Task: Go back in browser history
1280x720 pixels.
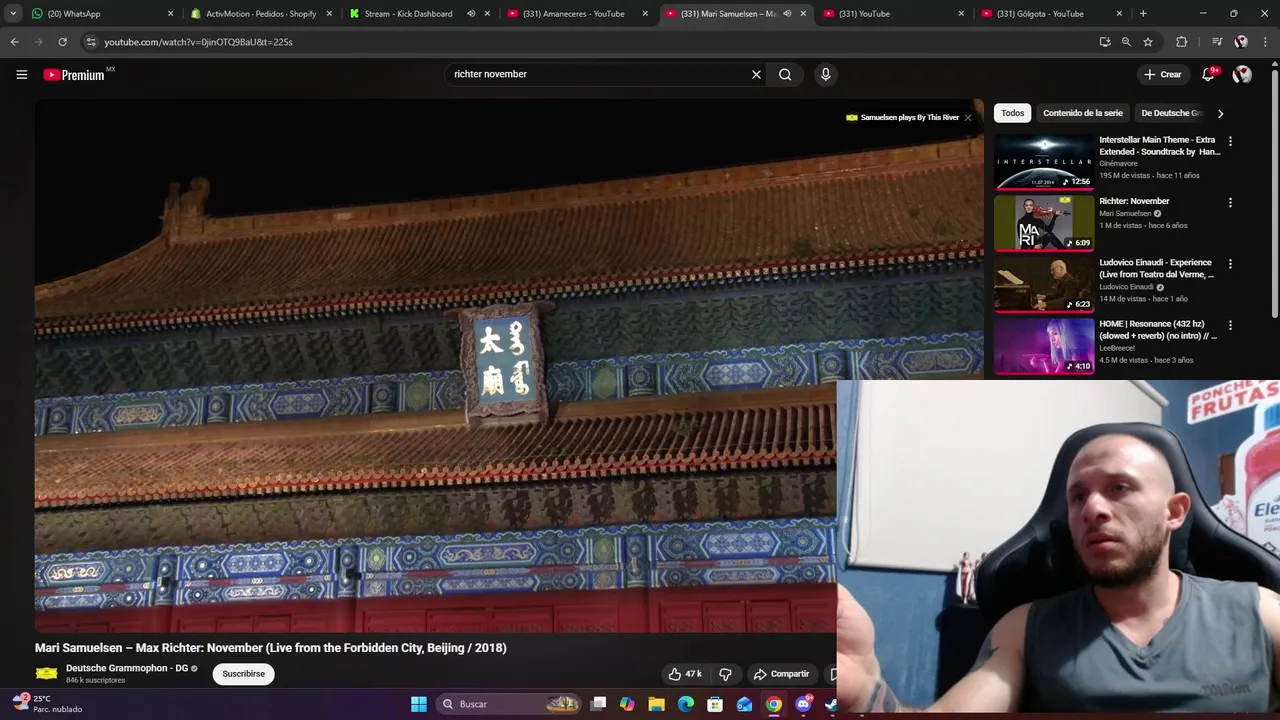Action: point(14,42)
